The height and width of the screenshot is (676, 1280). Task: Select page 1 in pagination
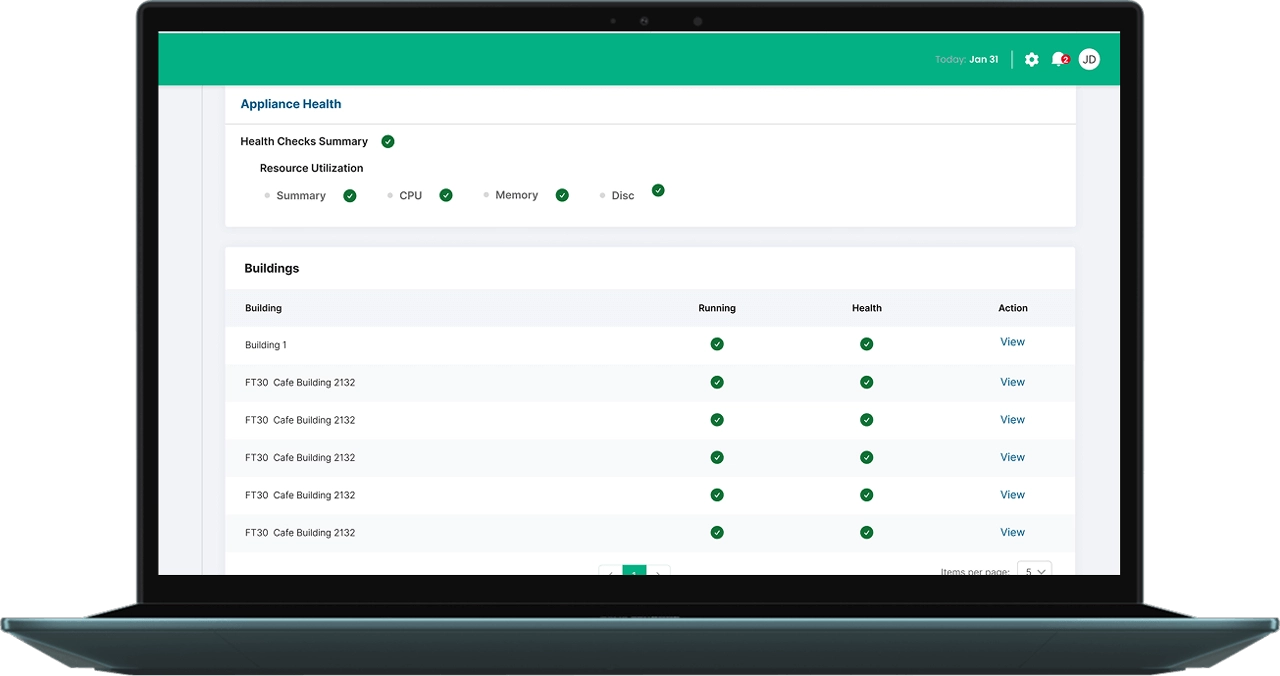click(634, 571)
